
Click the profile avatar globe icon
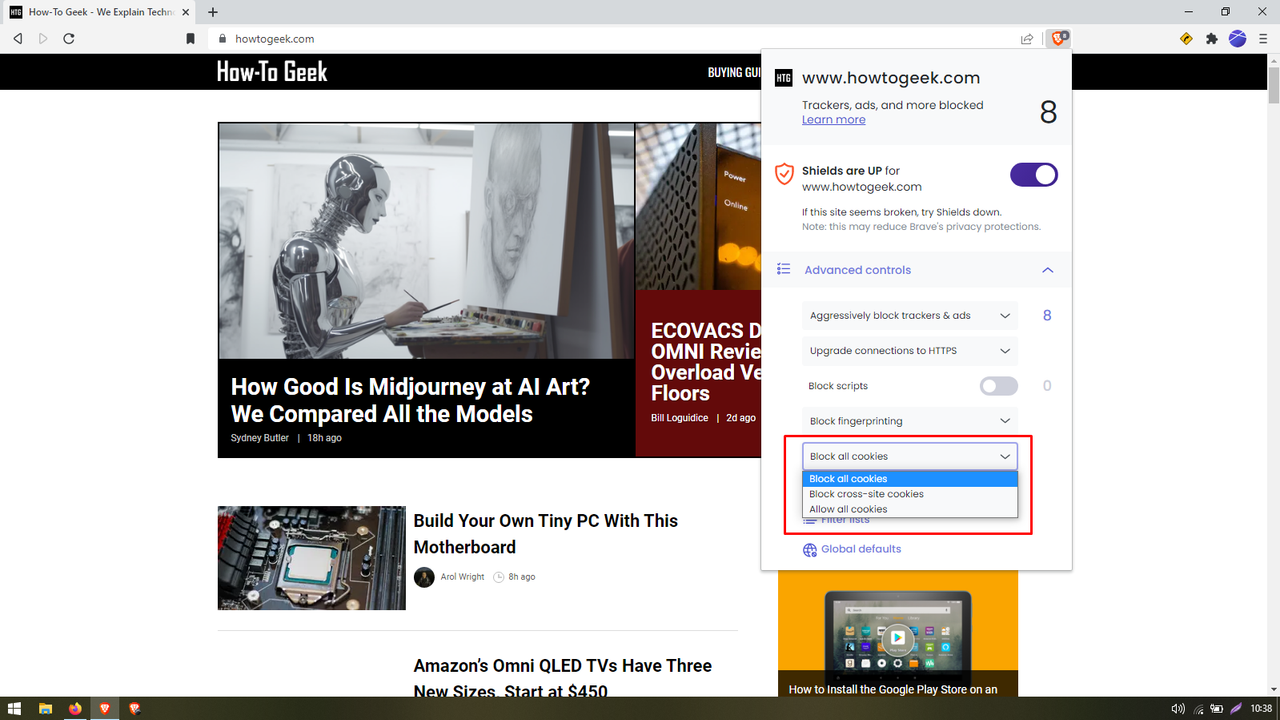1237,38
